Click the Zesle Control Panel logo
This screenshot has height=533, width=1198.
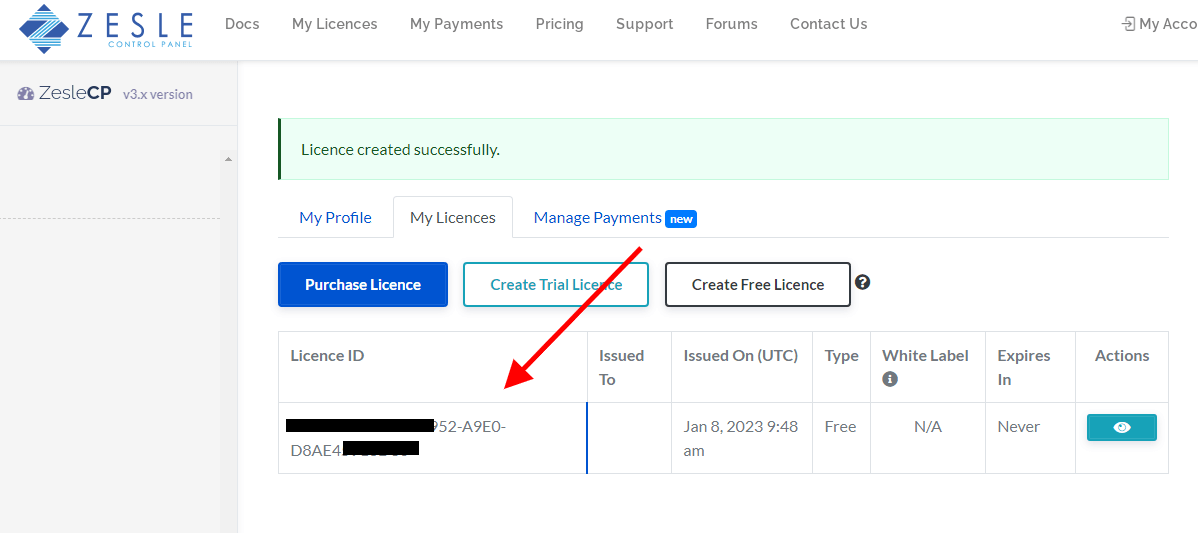point(106,28)
